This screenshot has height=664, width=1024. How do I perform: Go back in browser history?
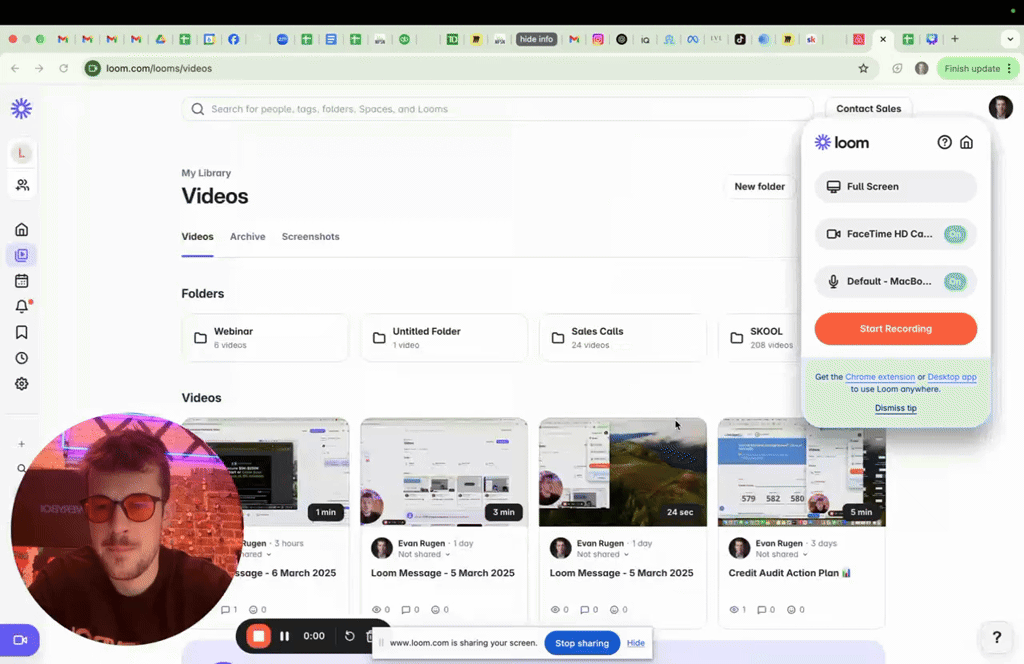(15, 69)
